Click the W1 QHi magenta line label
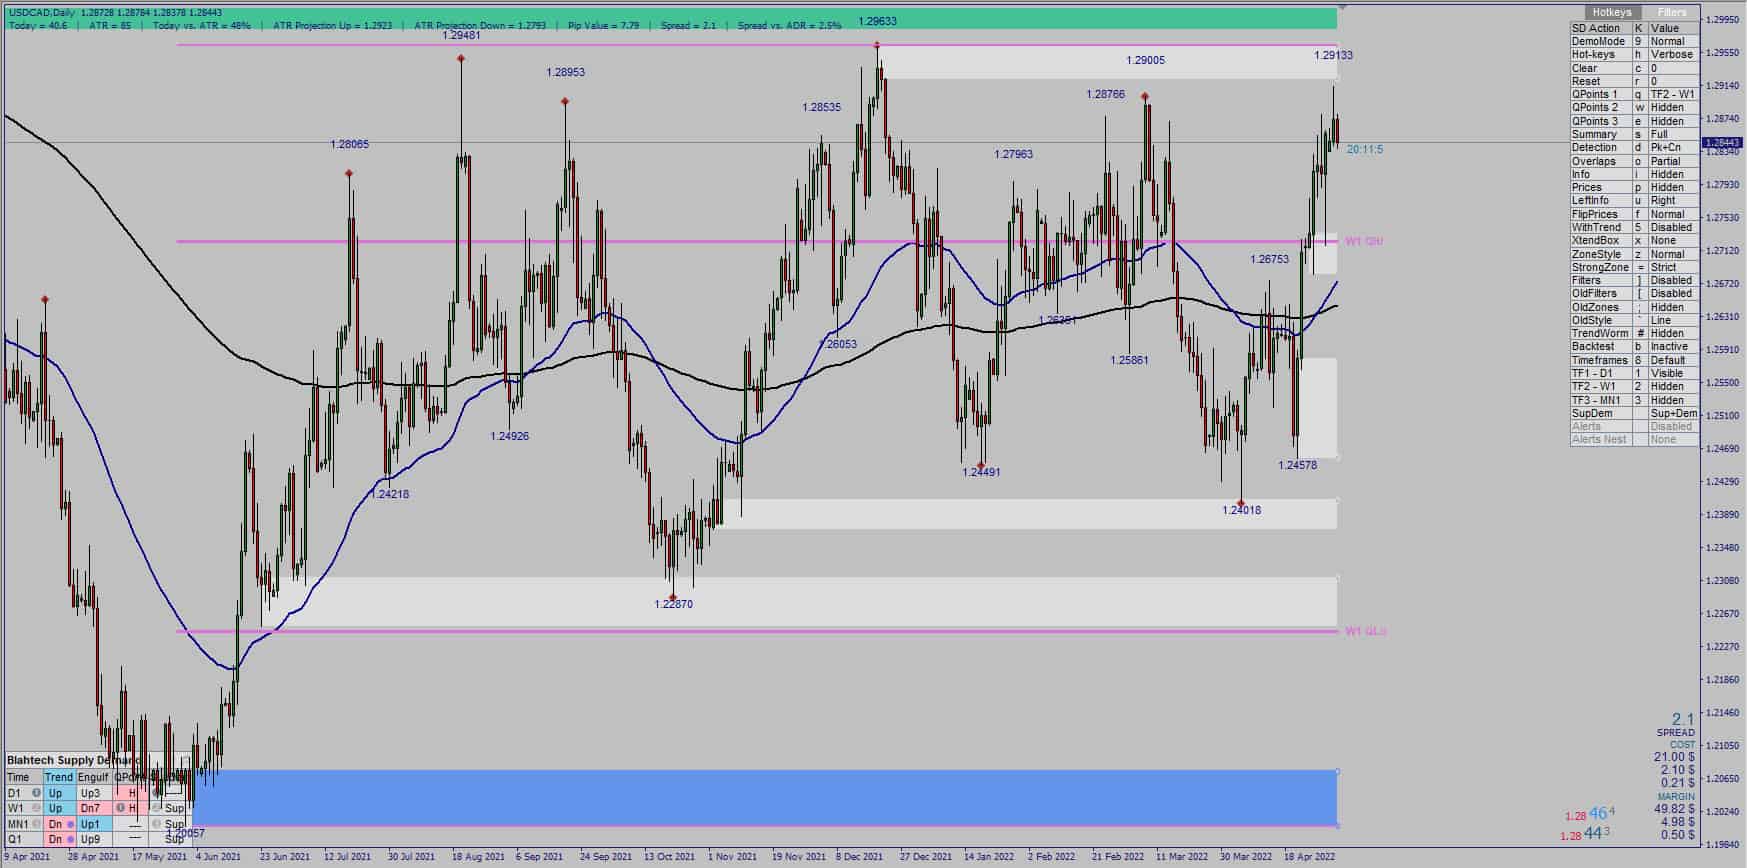This screenshot has width=1747, height=868. point(1365,241)
